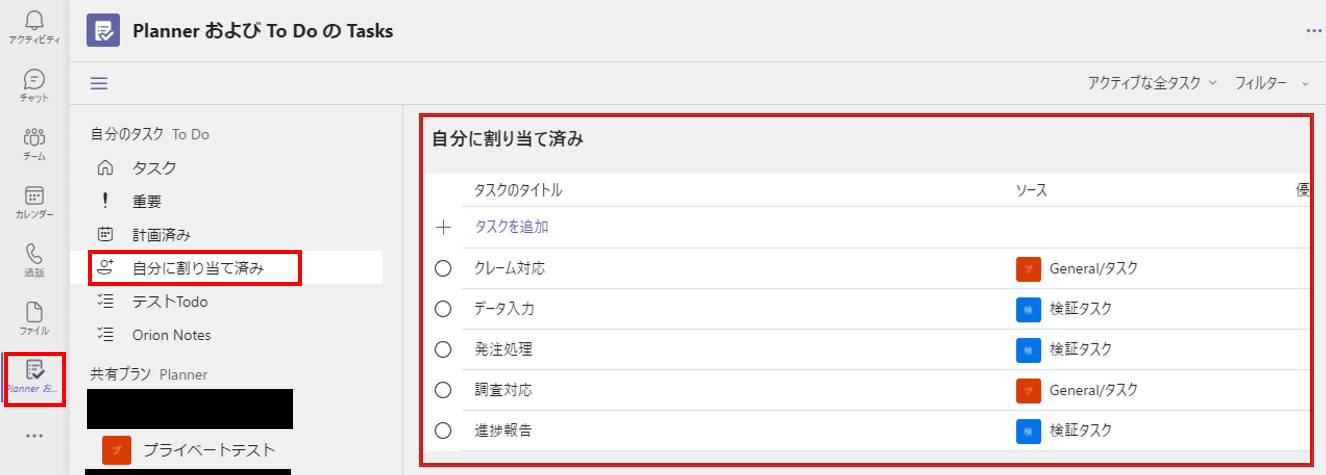Mark クレーム対応 task as complete

[x=444, y=268]
